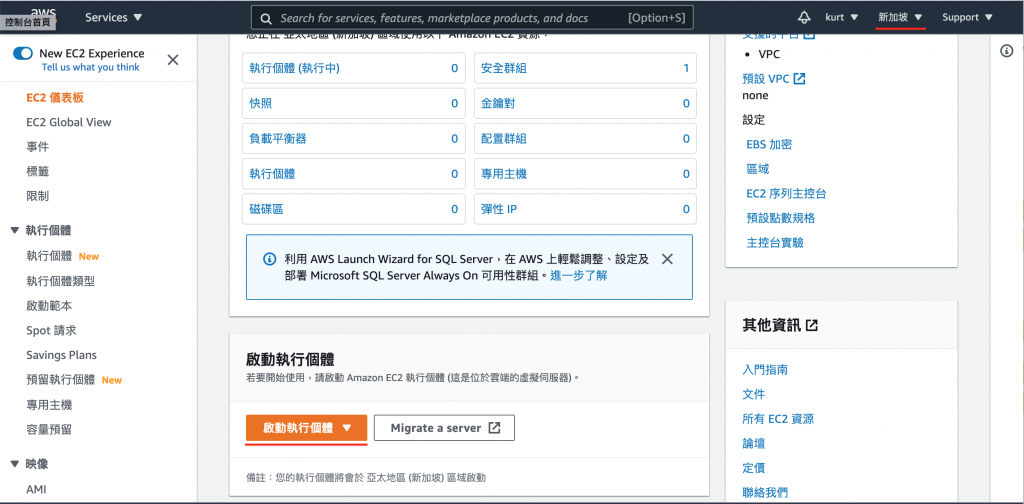
Task: Open the Support dropdown menu
Action: coord(967,17)
